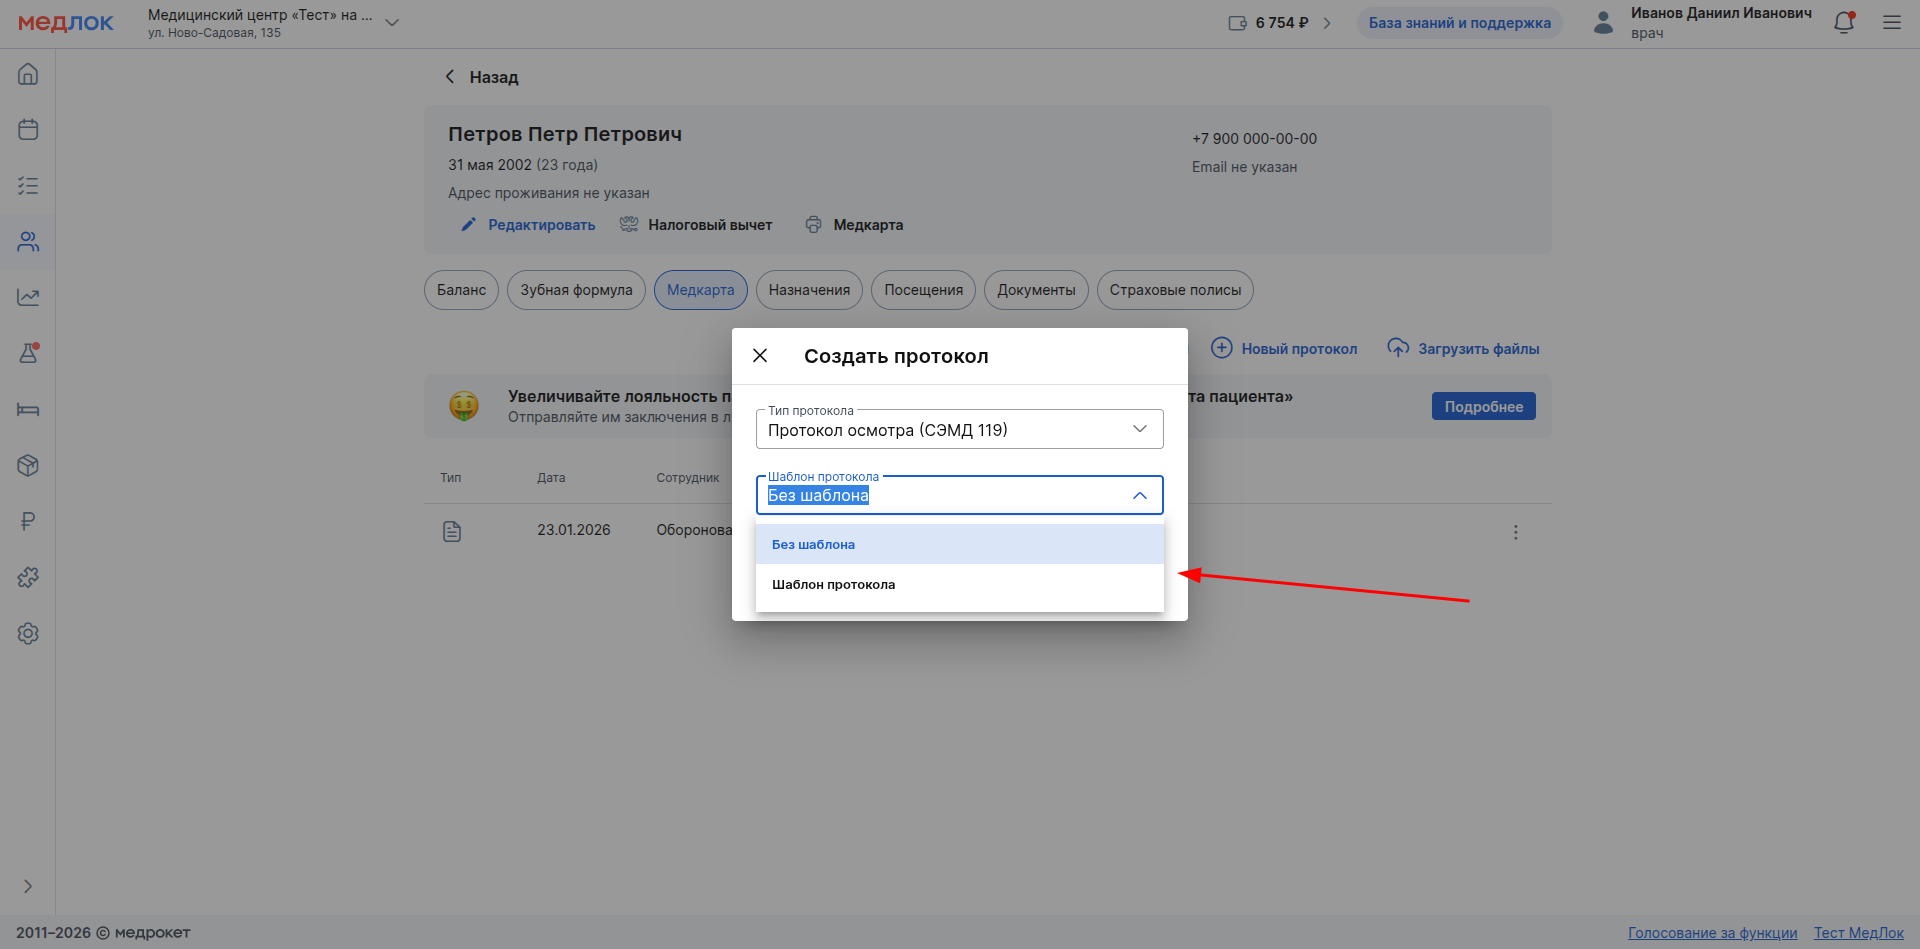Close the Создать протокол dialog
Screen dimensions: 1920x949
pos(760,356)
